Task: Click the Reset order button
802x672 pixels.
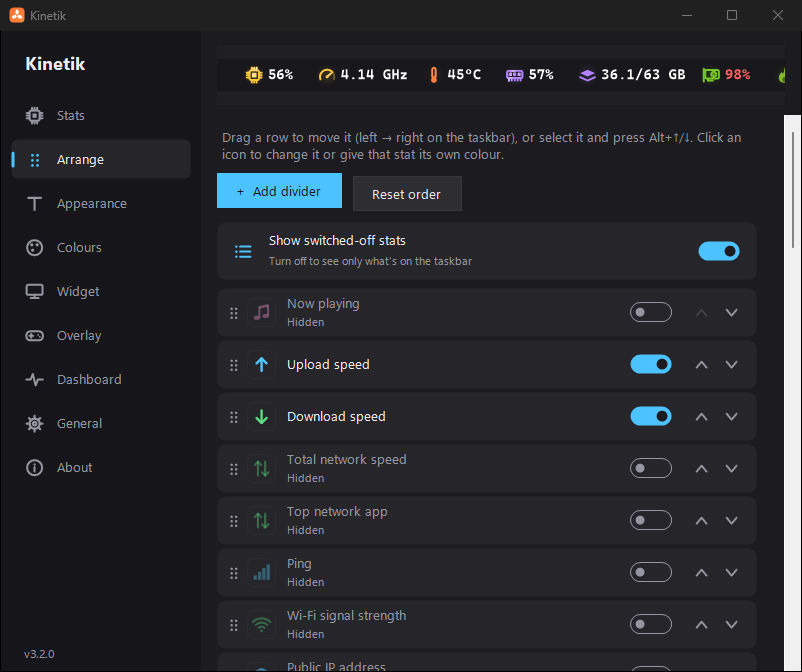Action: click(x=407, y=194)
